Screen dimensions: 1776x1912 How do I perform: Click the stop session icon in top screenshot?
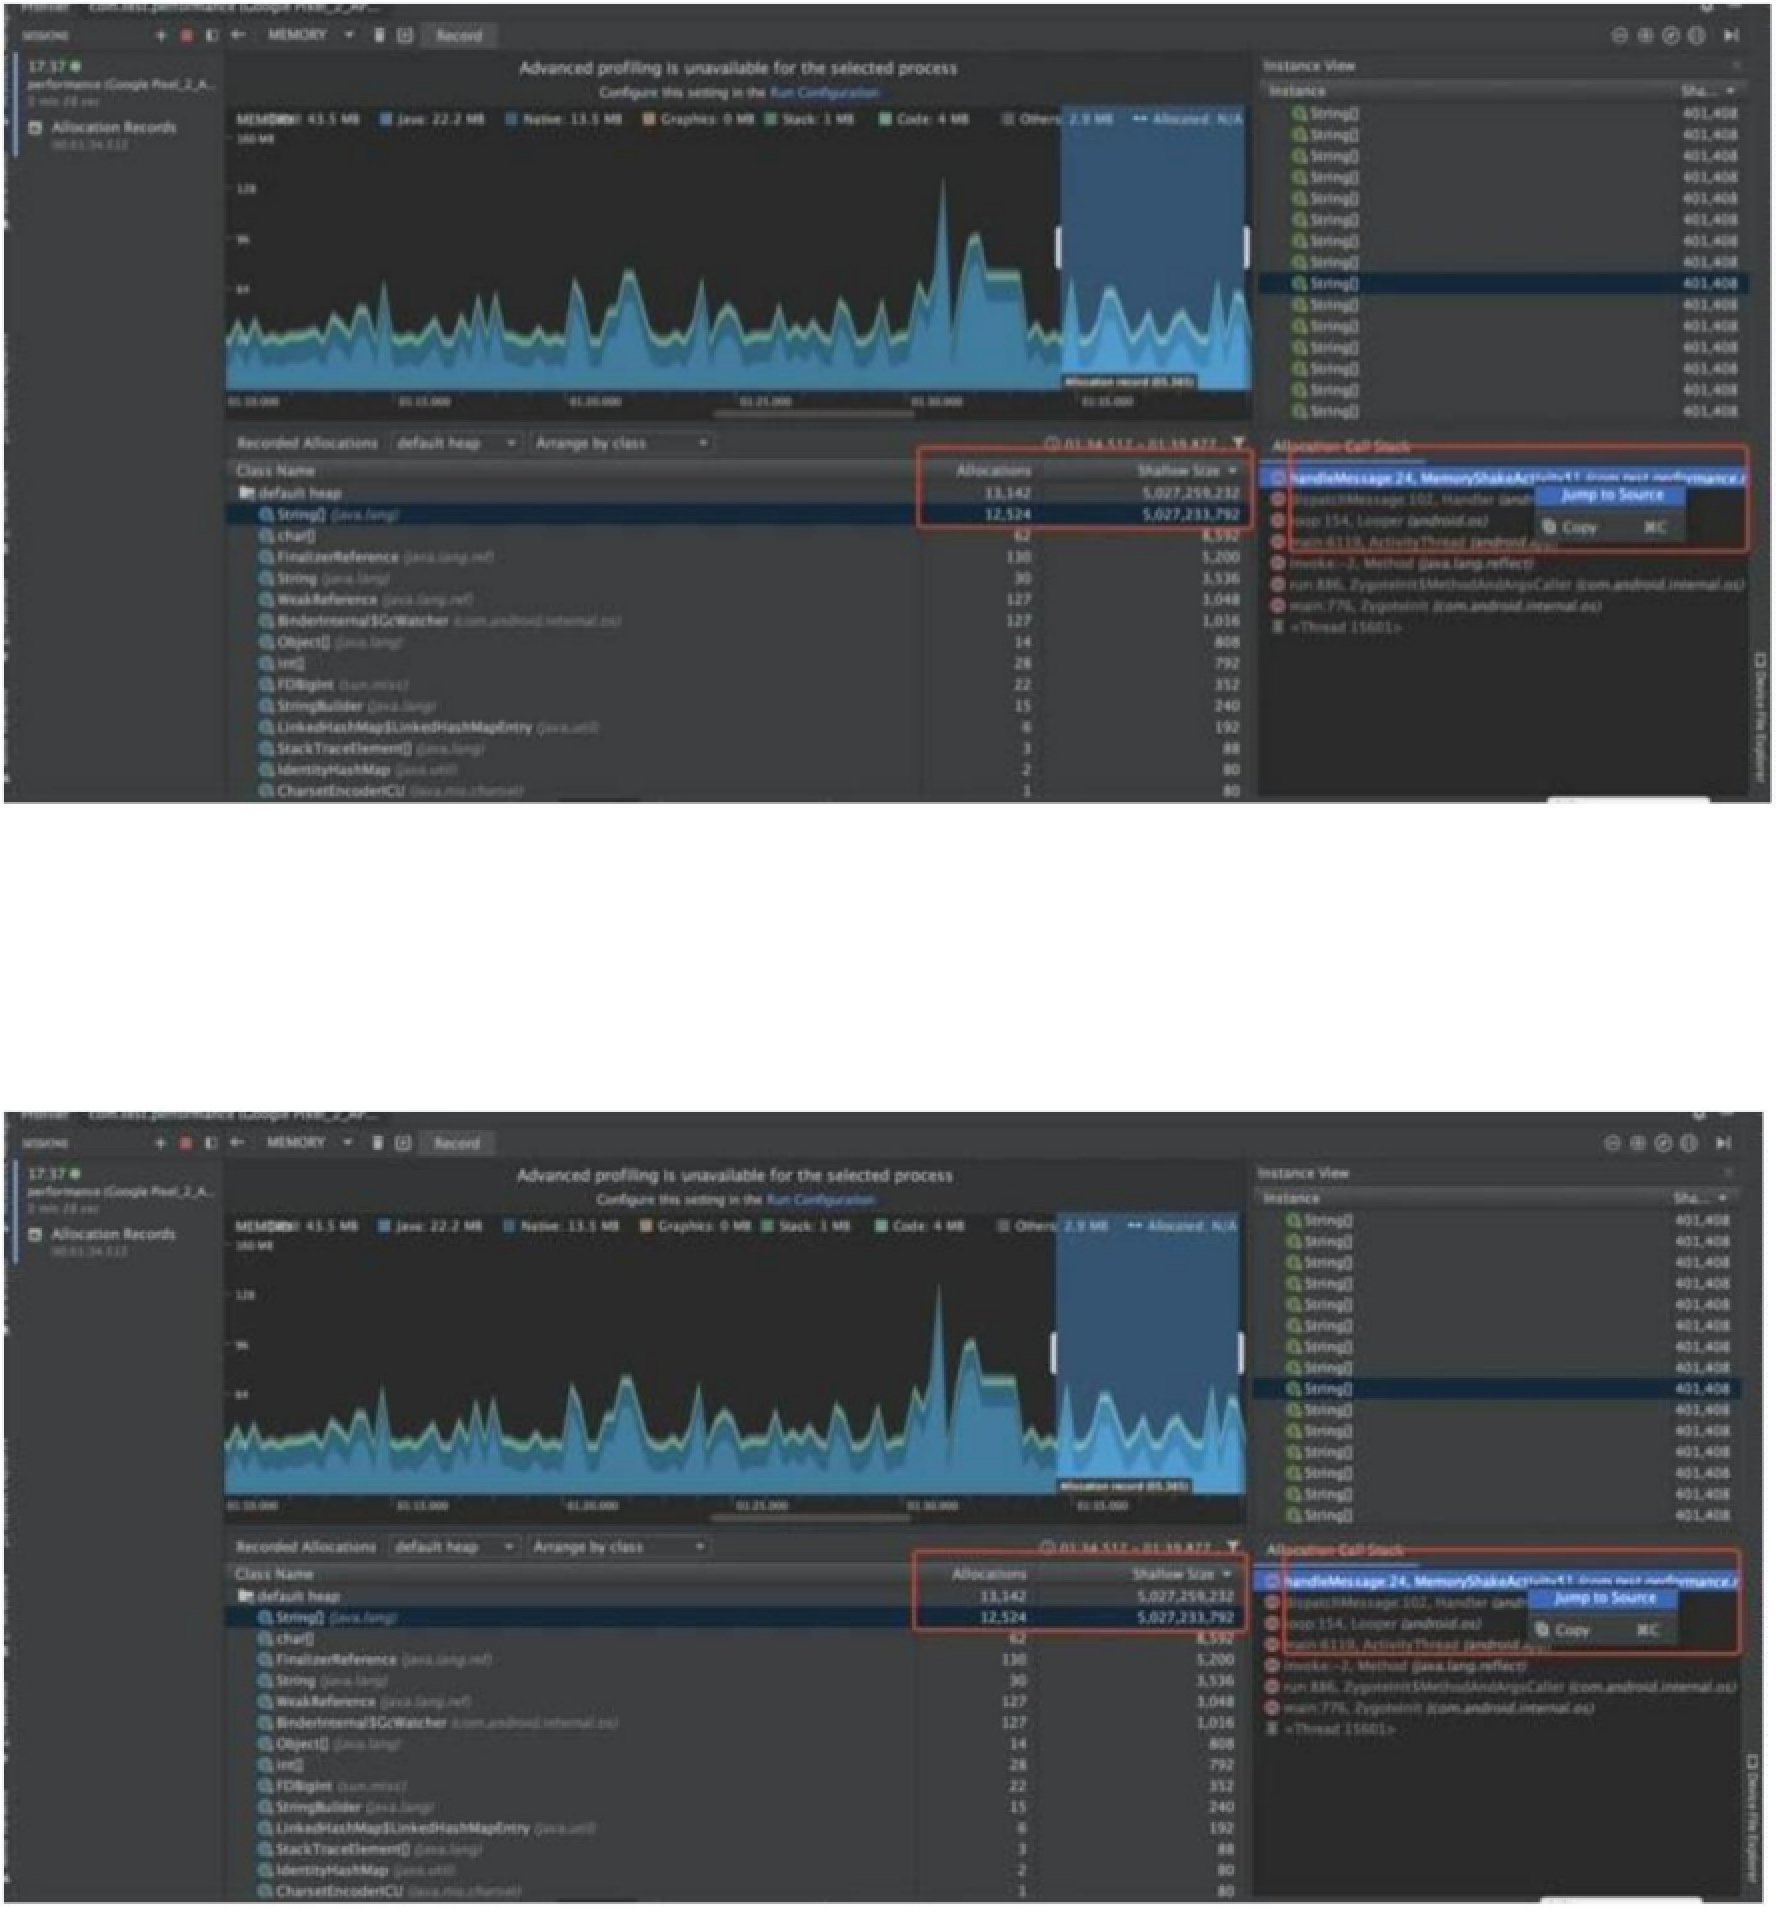tap(185, 36)
